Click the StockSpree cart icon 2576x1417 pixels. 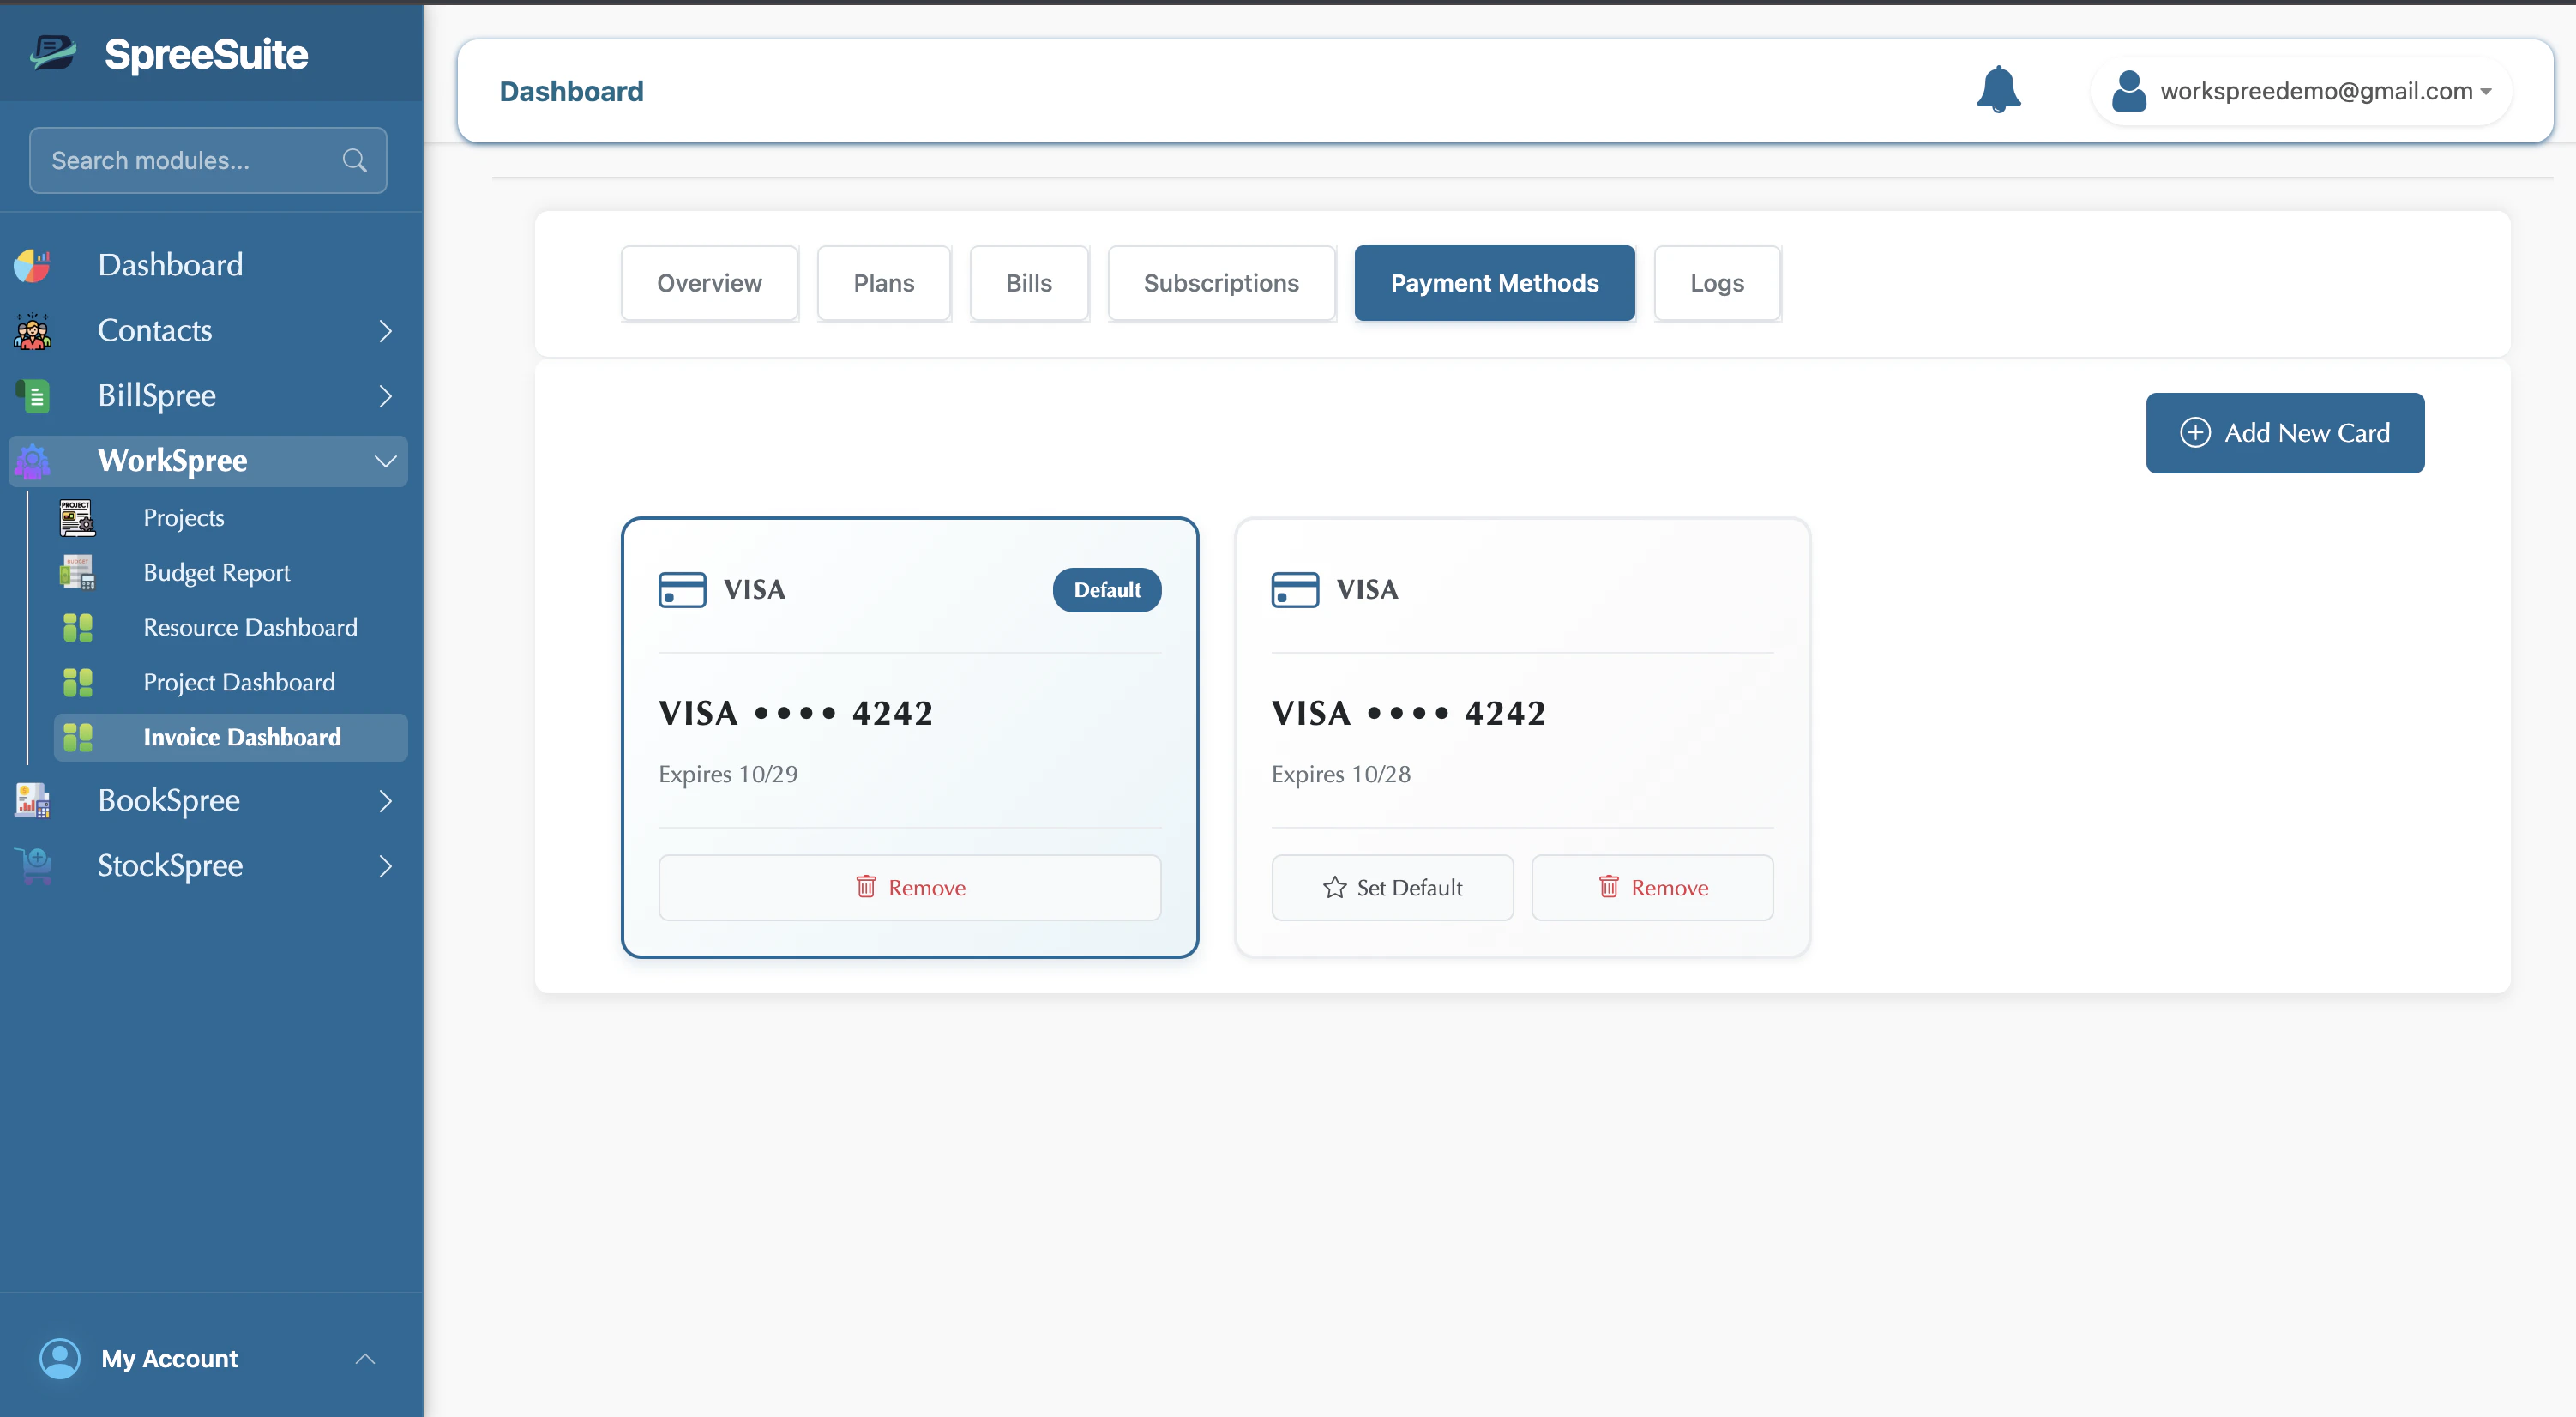click(32, 866)
